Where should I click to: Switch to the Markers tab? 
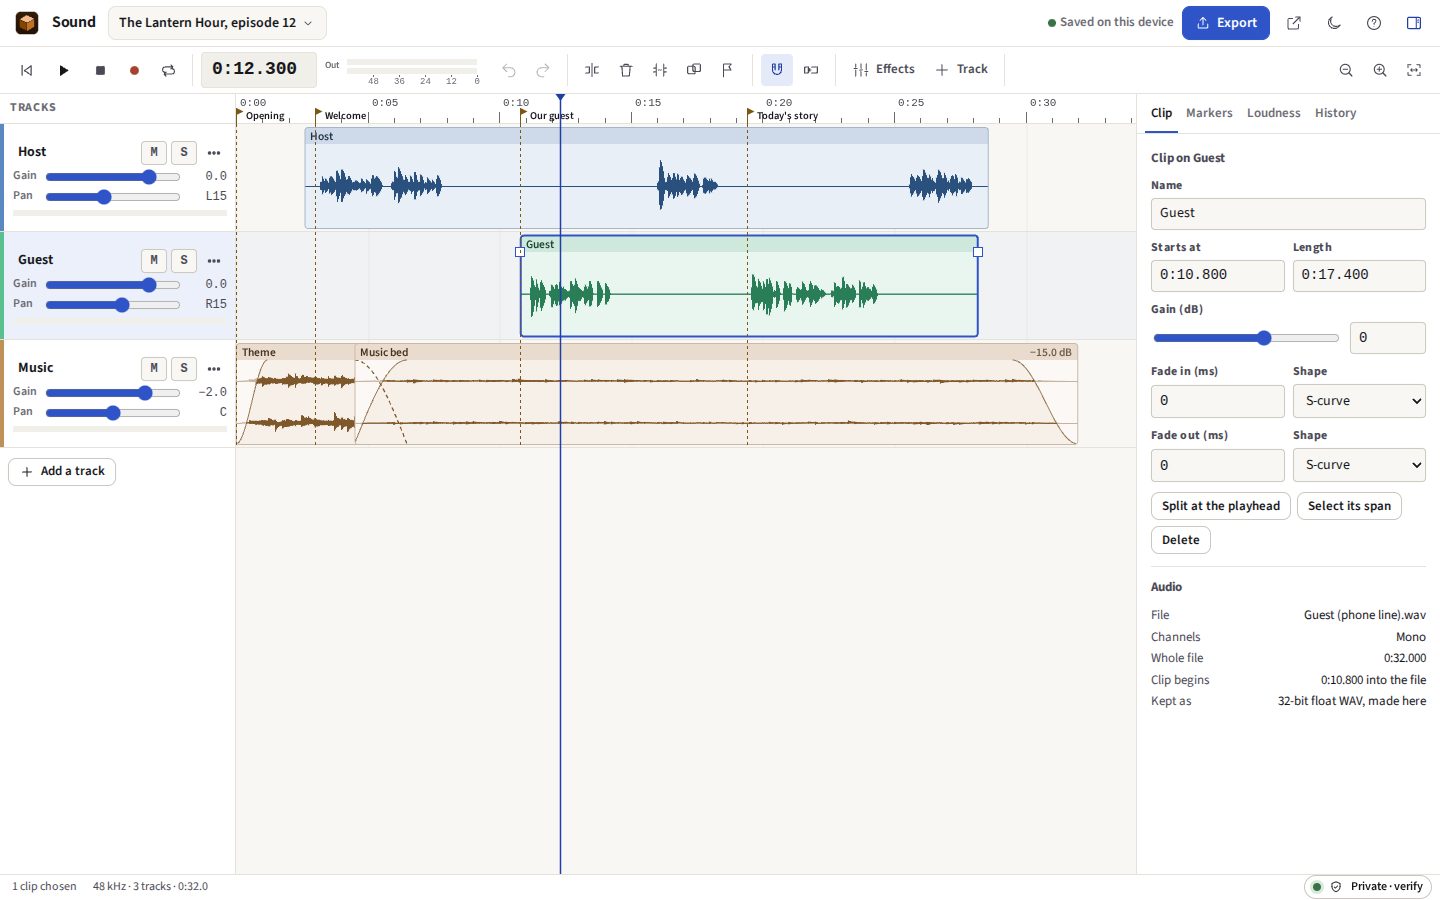coord(1209,113)
